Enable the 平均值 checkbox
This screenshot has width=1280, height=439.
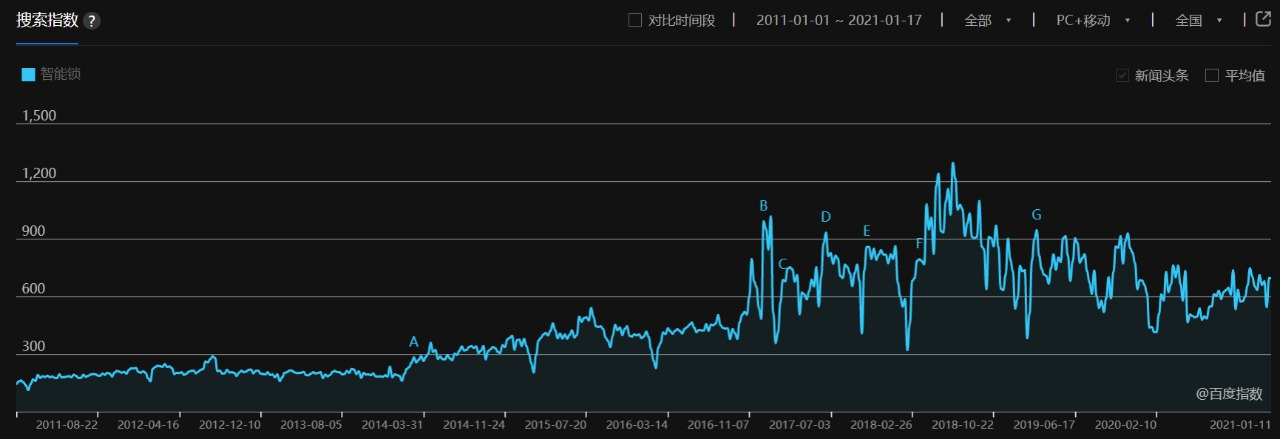[x=1212, y=75]
